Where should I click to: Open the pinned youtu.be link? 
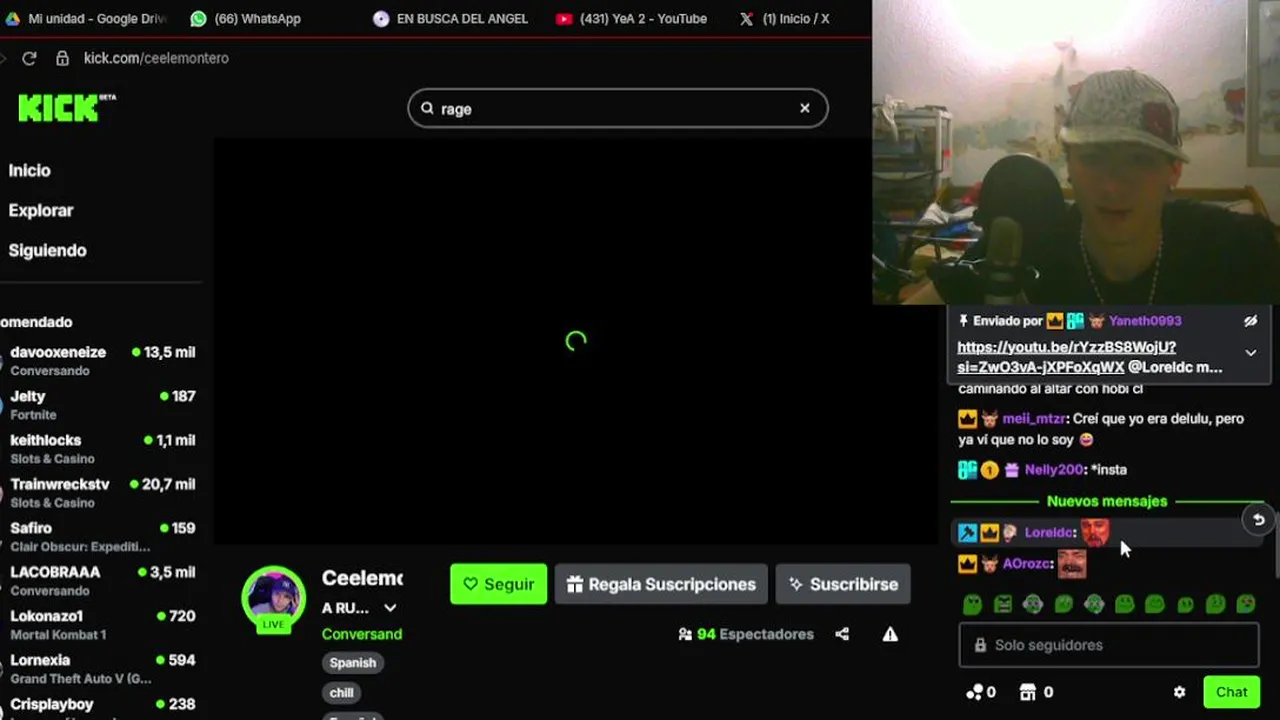pos(1066,357)
